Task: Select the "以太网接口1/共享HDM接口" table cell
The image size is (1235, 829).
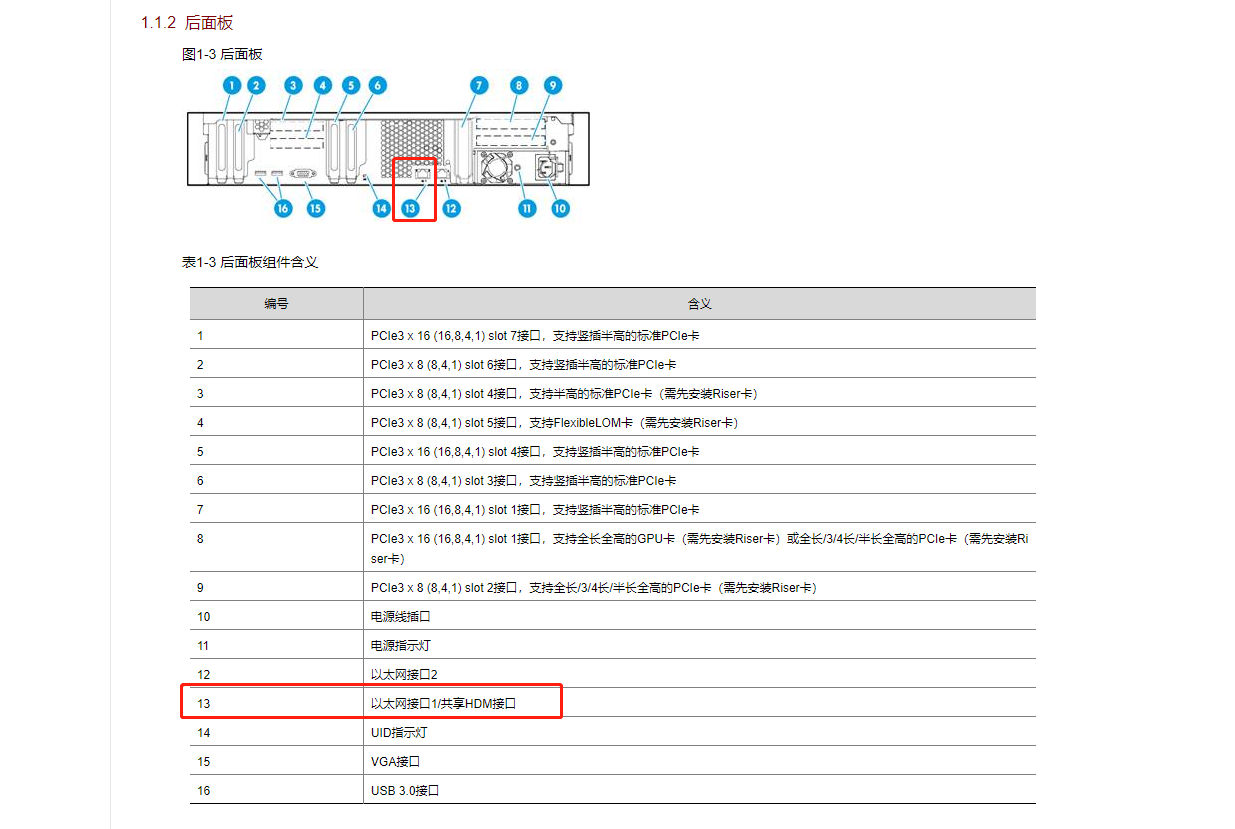Action: (x=700, y=704)
